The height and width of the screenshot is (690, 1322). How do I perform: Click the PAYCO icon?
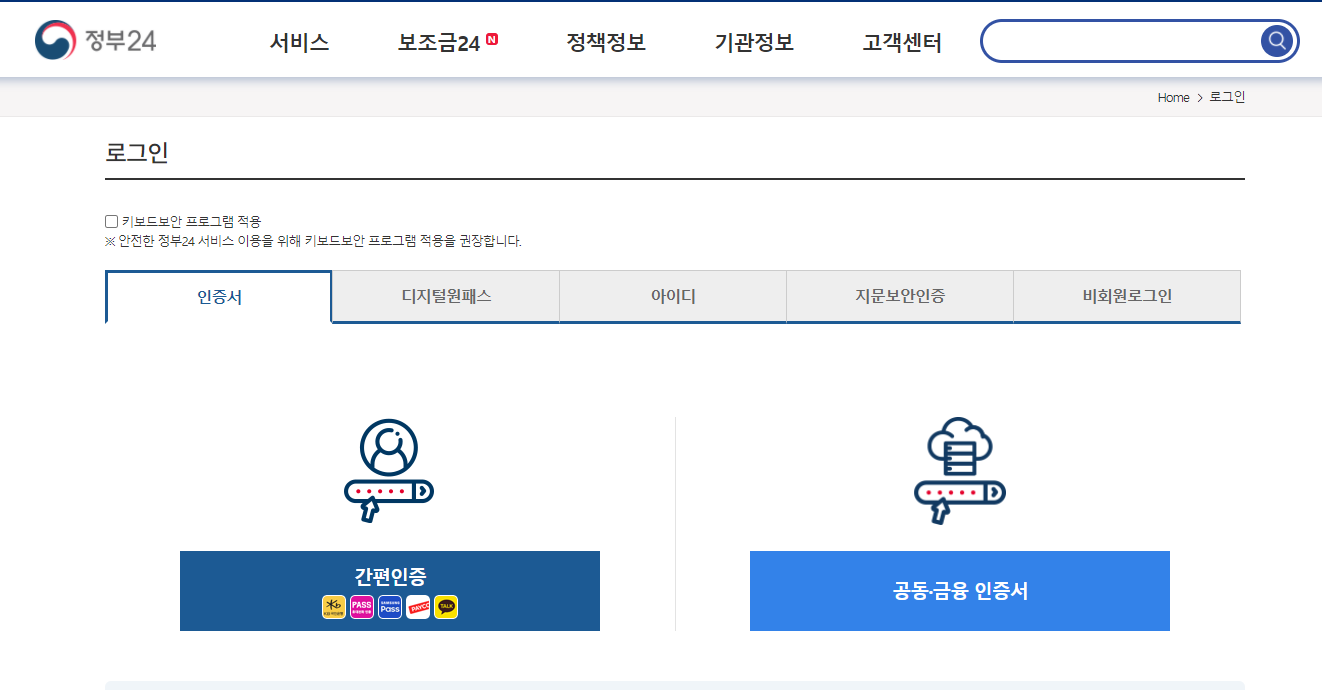coord(418,607)
